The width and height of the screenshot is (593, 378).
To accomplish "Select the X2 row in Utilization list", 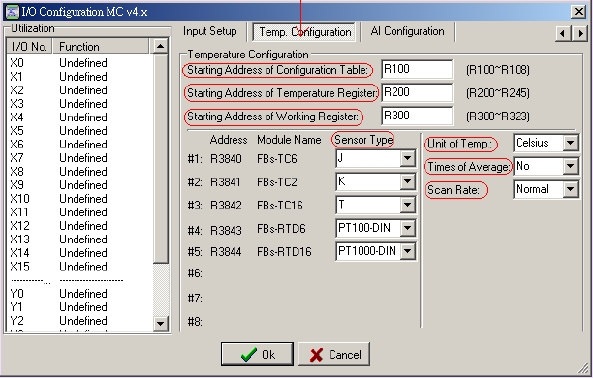I will [79, 90].
